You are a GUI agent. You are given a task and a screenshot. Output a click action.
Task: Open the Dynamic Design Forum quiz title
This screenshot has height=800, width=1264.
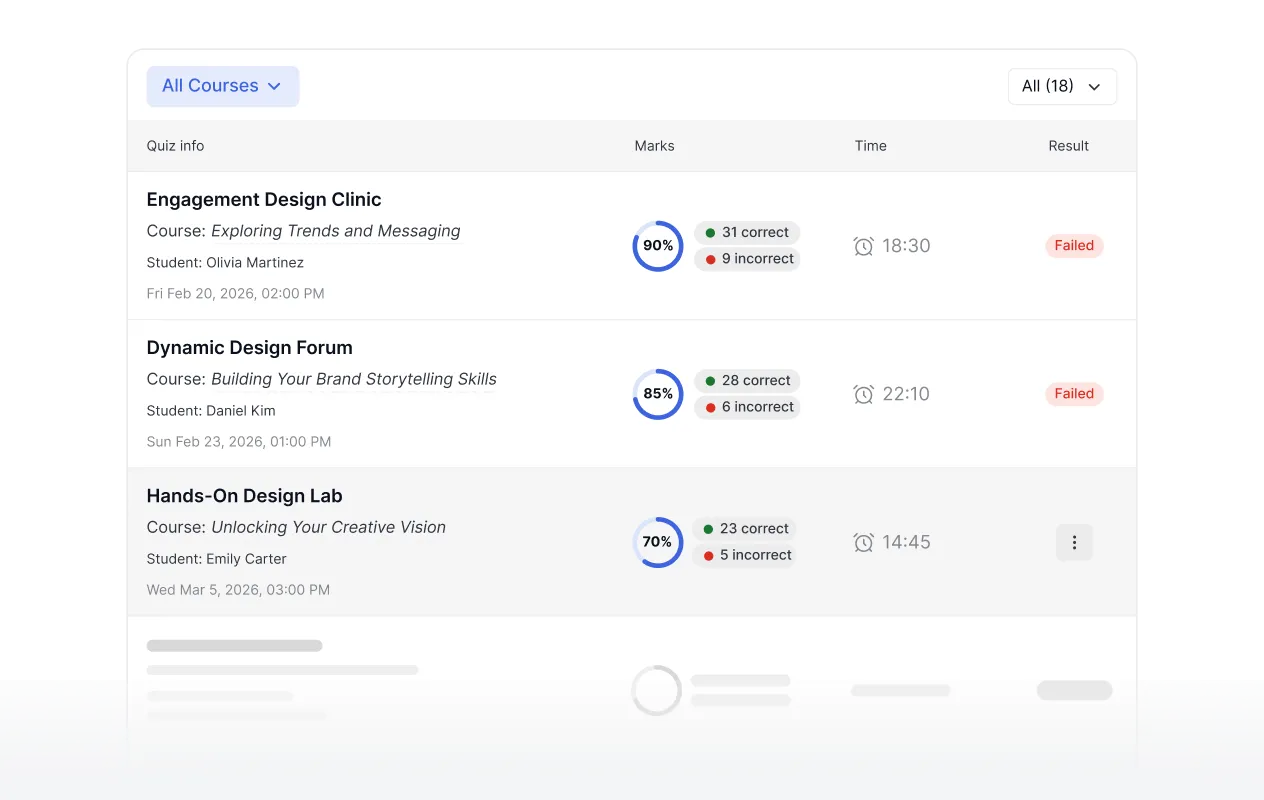pos(250,348)
